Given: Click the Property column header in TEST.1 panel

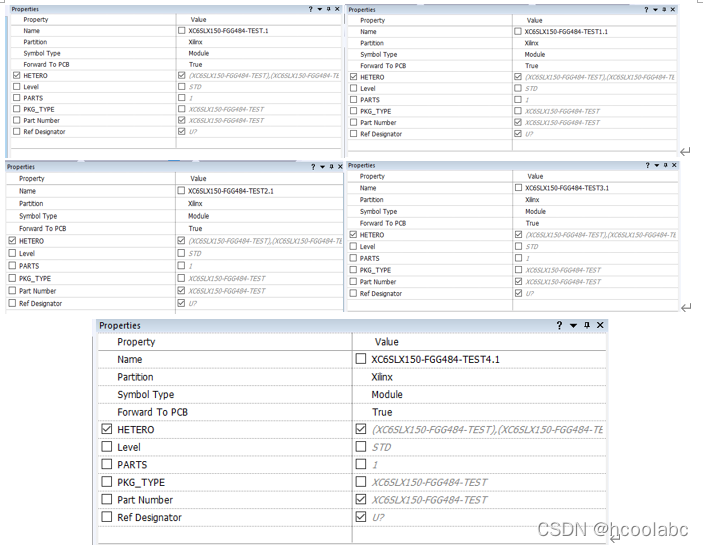Looking at the screenshot, I should (36, 20).
